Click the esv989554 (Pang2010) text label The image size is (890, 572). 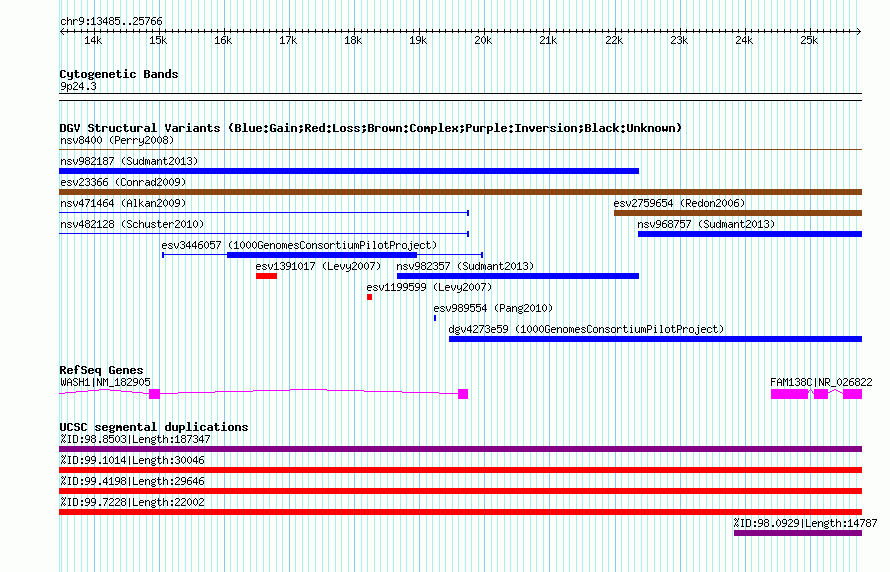click(x=493, y=308)
